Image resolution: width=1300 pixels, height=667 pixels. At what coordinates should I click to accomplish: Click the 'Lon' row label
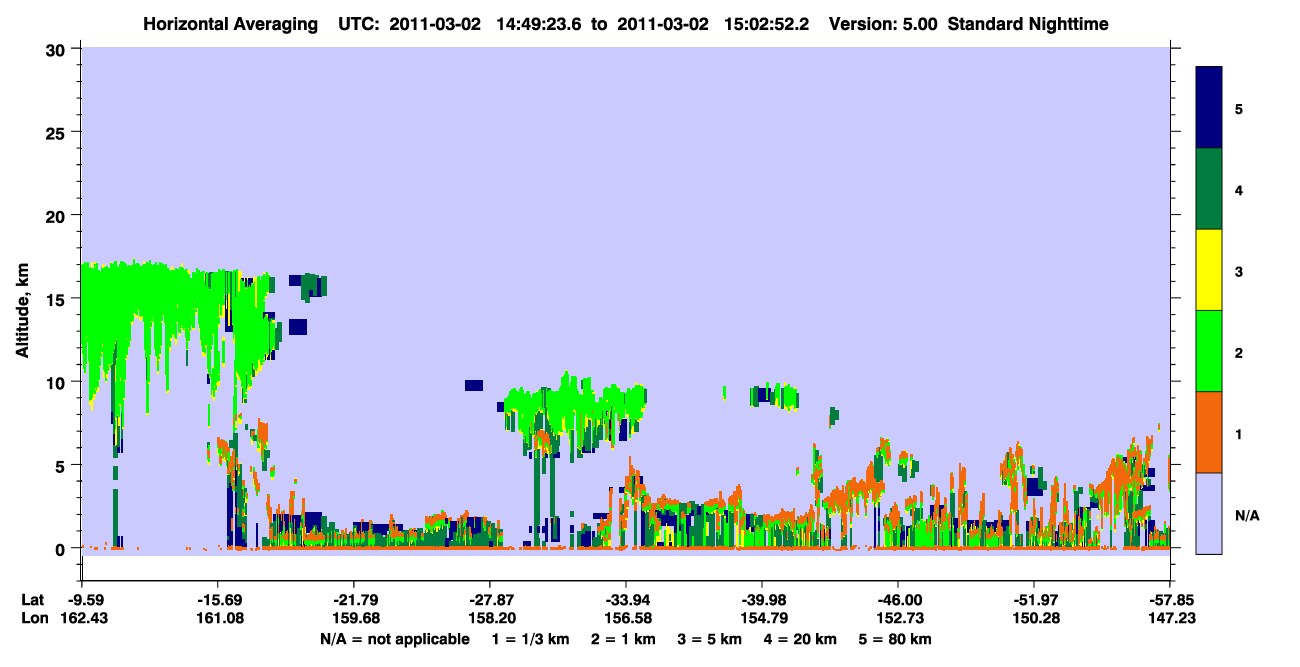(33, 619)
